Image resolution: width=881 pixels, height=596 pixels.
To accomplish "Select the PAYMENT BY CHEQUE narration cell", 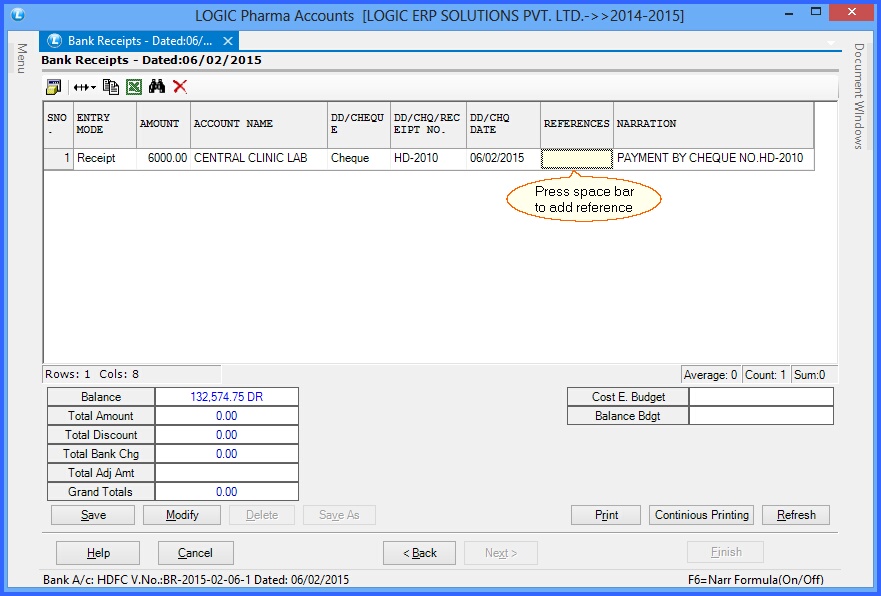I will pyautogui.click(x=714, y=158).
